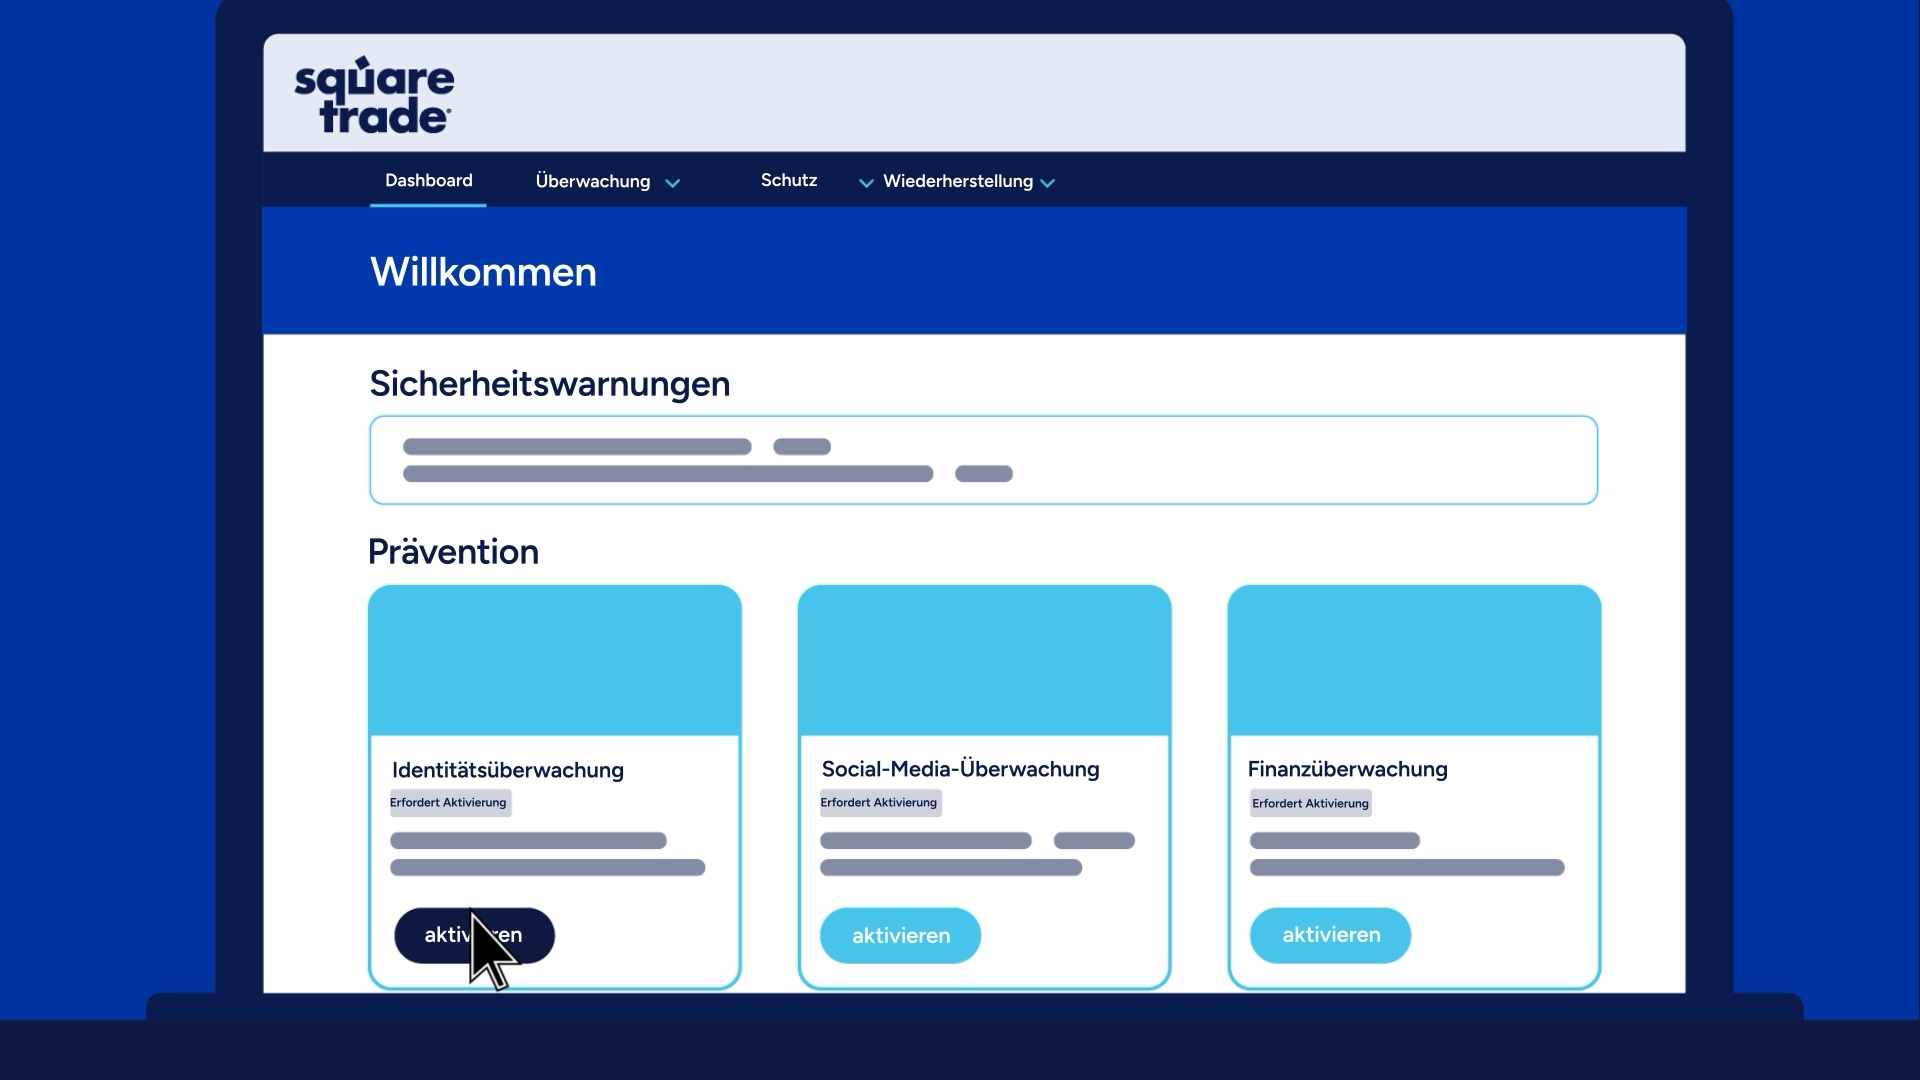Open the Überwachung menu
This screenshot has width=1920, height=1080.
[x=593, y=182]
